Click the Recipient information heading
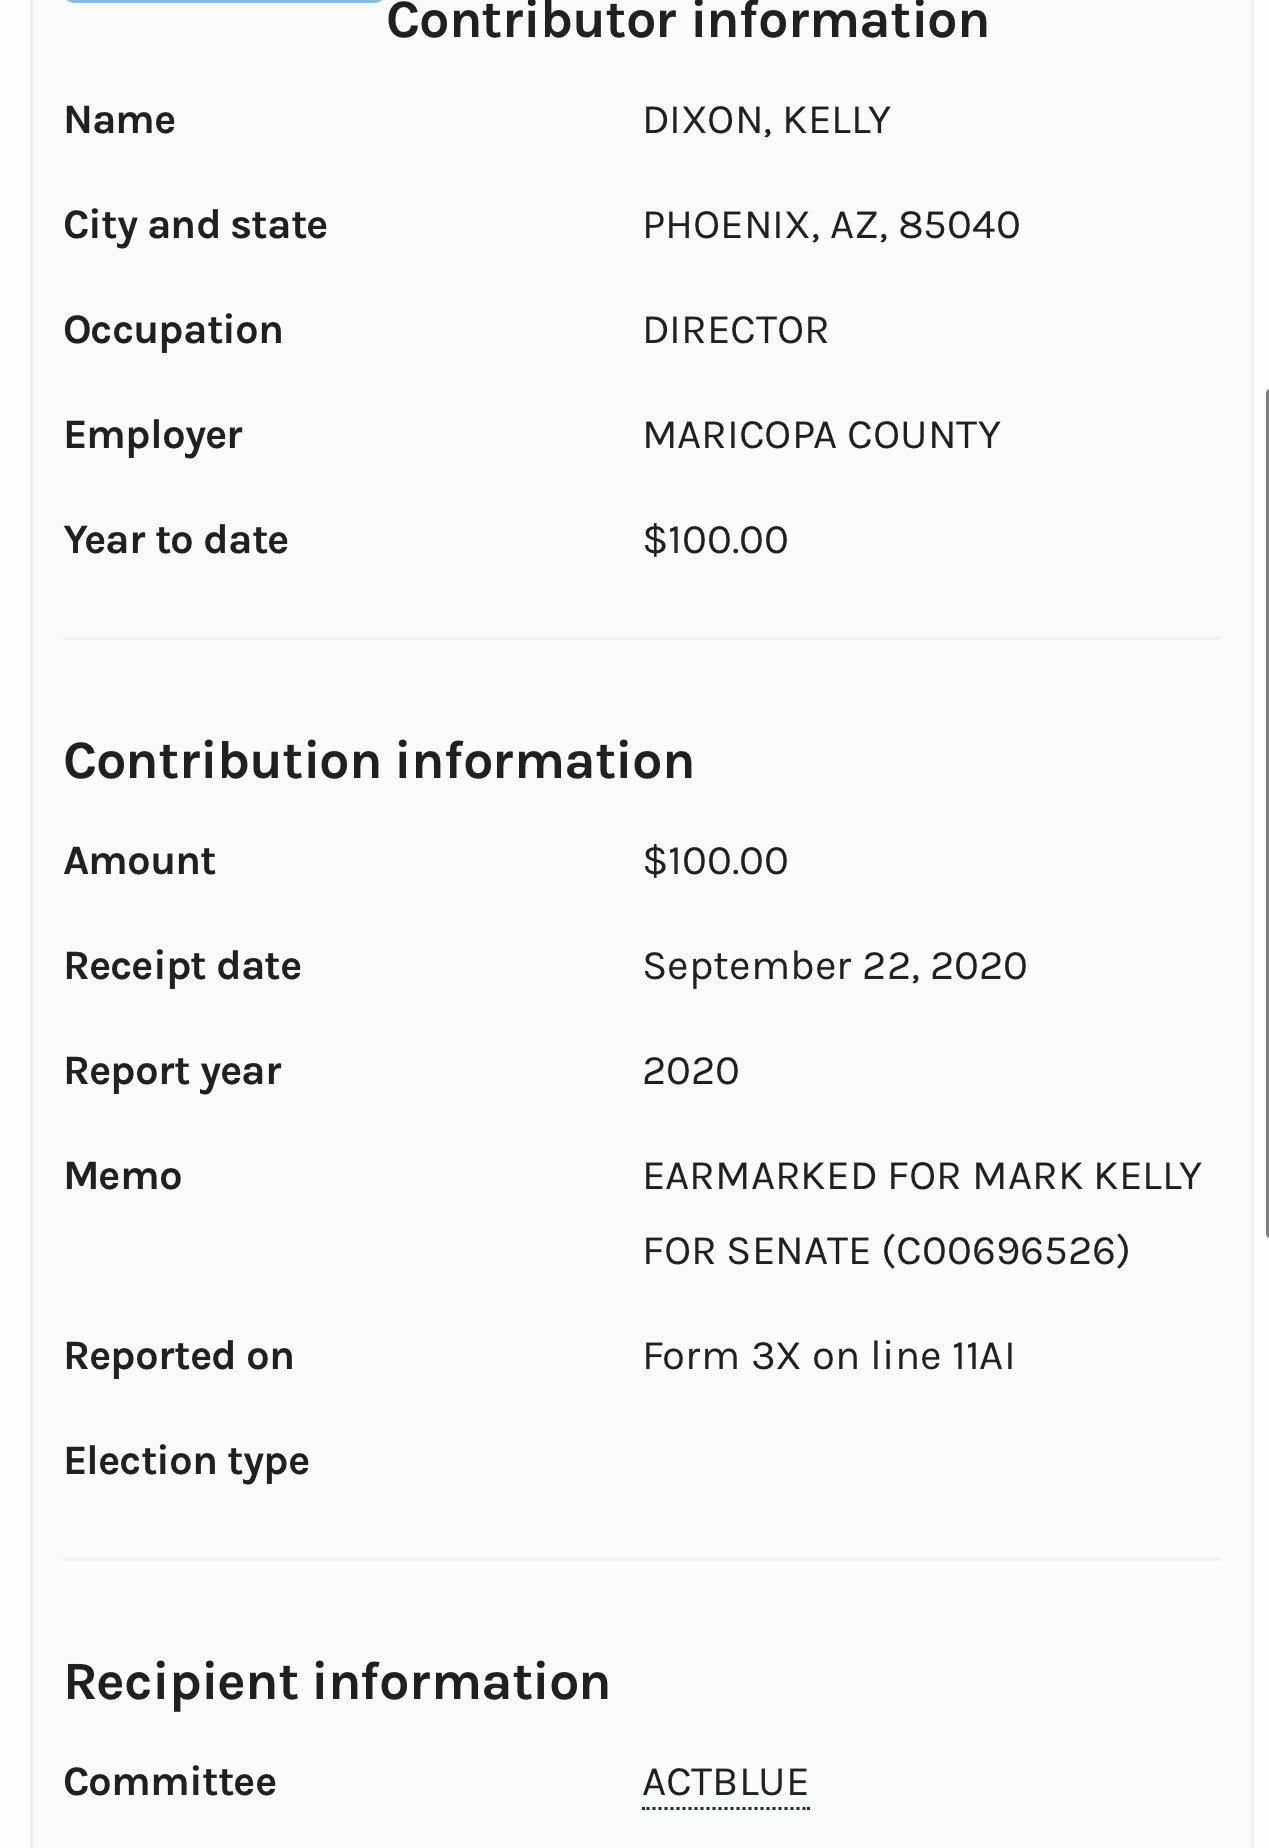Screen dimensions: 1269x1848 tap(337, 1682)
